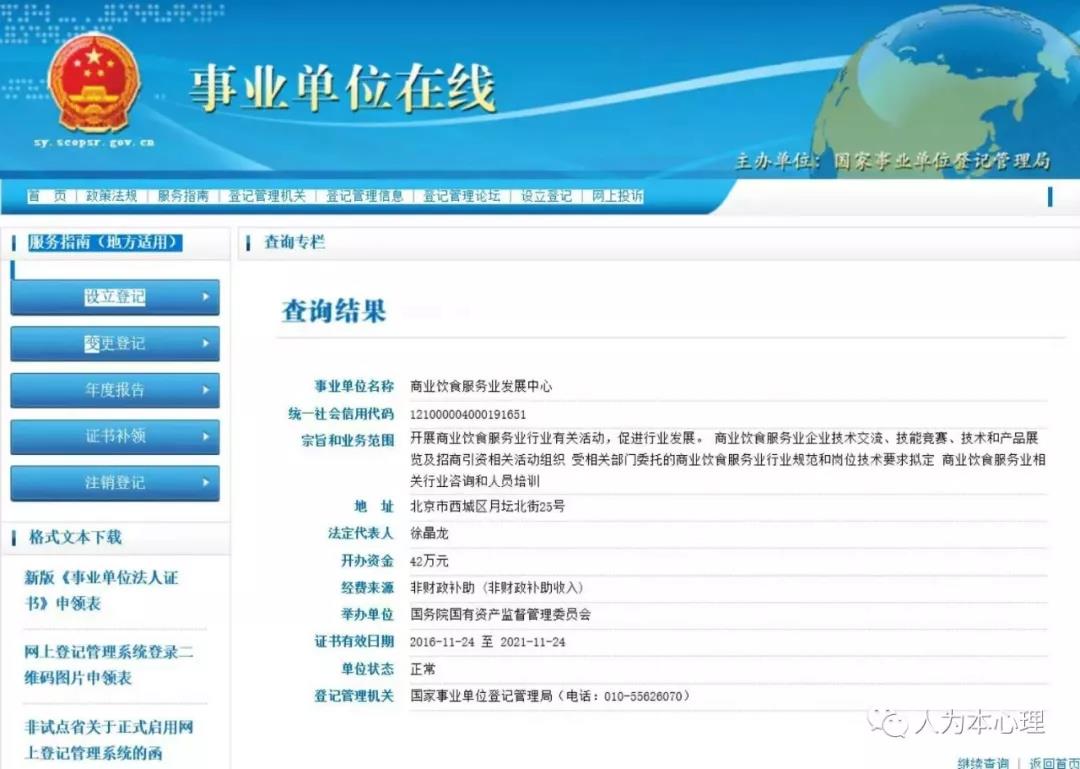Select certificate dates 2016-11-24 至 2021-11-24

click(487, 642)
